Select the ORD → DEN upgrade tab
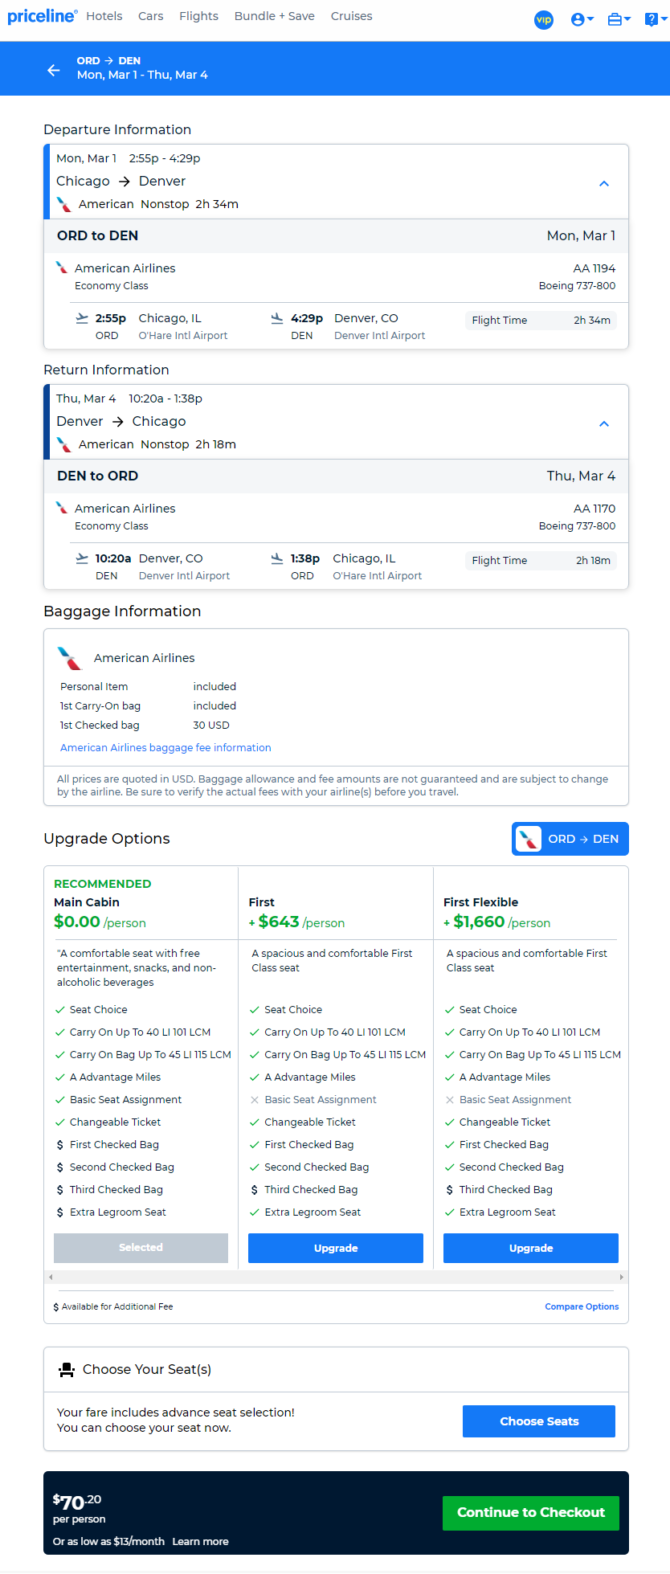 (570, 839)
